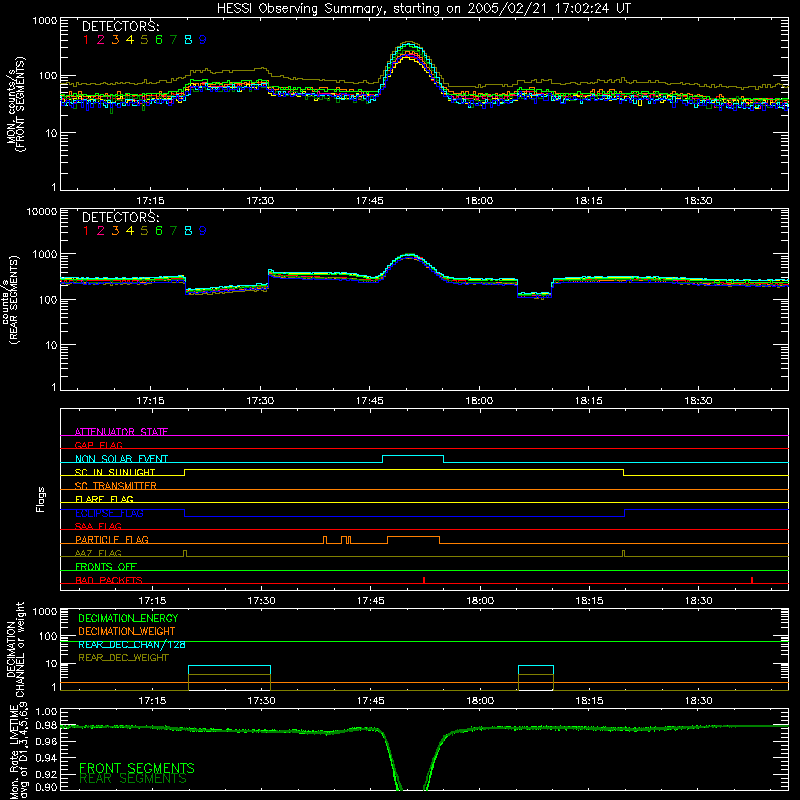800x800 pixels.
Task: Click the BAD_PACKETS flag label
Action: (x=109, y=580)
